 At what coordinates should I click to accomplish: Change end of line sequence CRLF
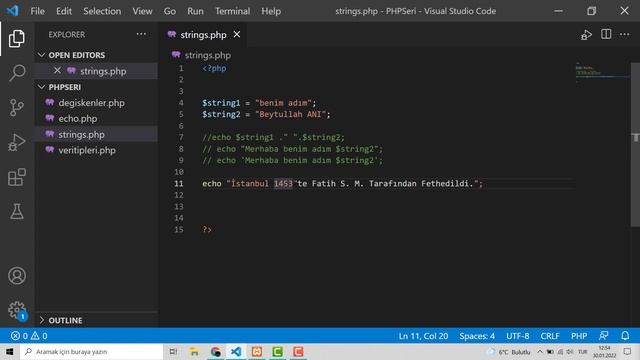point(550,336)
